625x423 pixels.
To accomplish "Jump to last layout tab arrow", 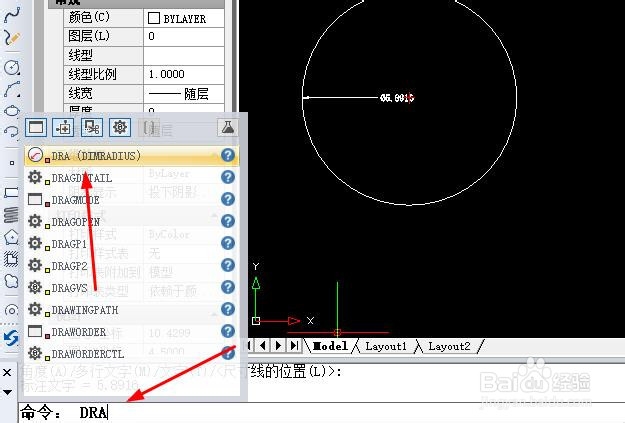I will 295,345.
